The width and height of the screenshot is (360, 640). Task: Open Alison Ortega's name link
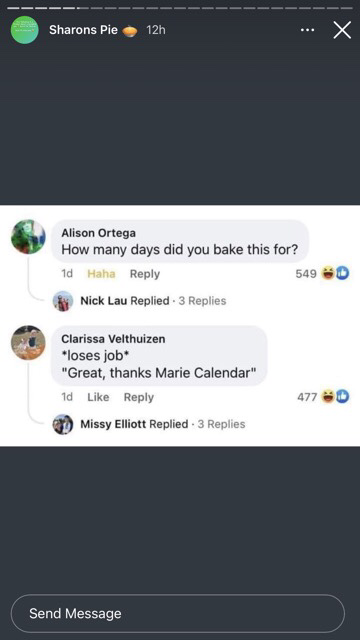98,233
